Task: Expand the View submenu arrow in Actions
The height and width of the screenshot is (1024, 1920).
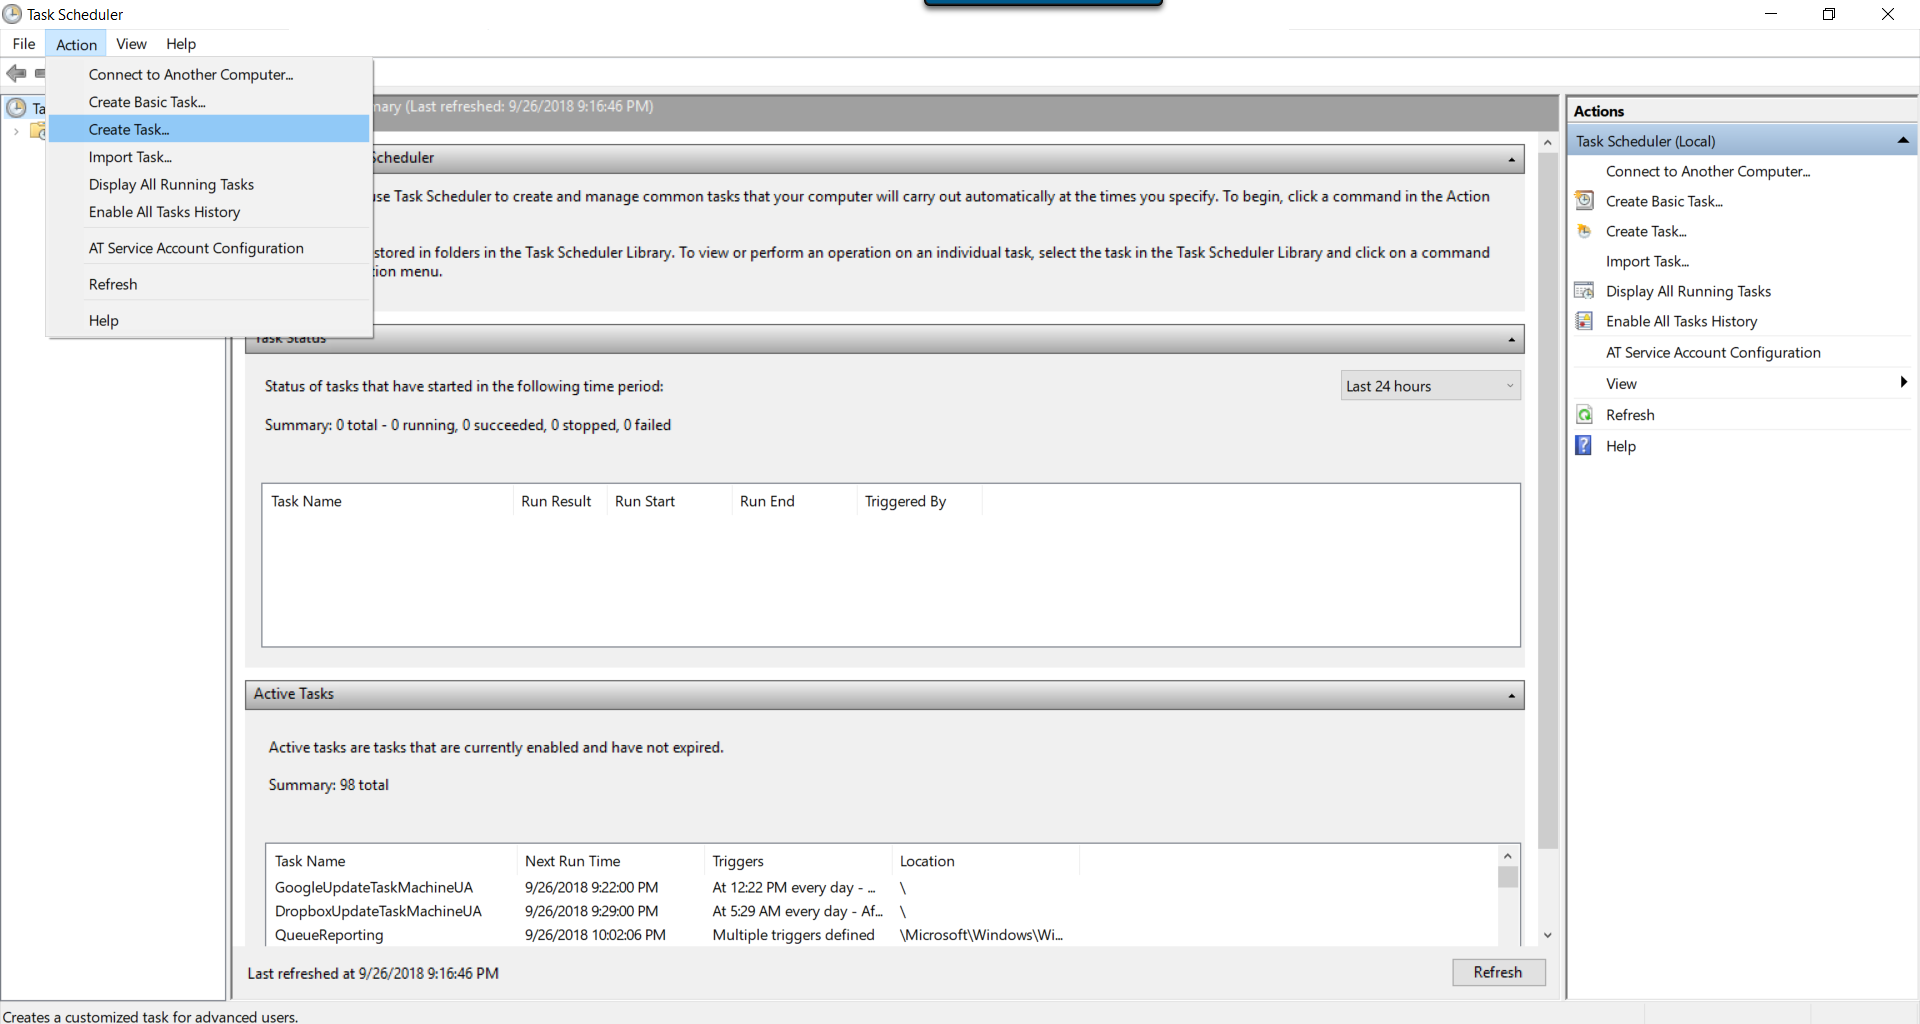Action: pos(1903,382)
